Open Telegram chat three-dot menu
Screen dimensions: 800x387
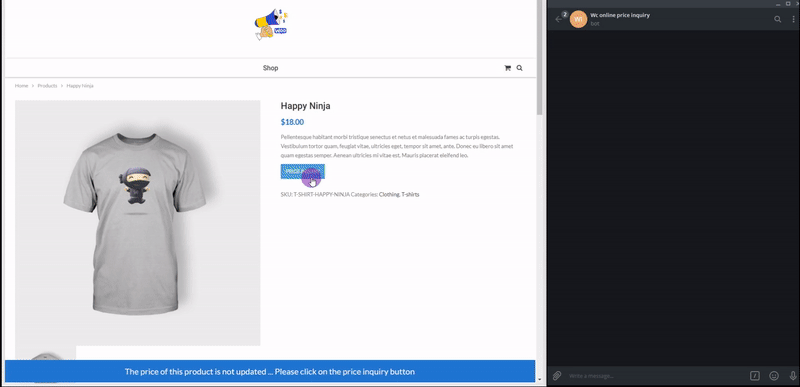(x=793, y=19)
